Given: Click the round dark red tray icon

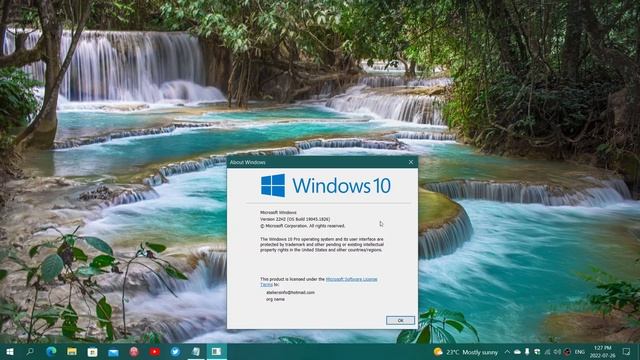Looking at the screenshot, I should coord(567,352).
